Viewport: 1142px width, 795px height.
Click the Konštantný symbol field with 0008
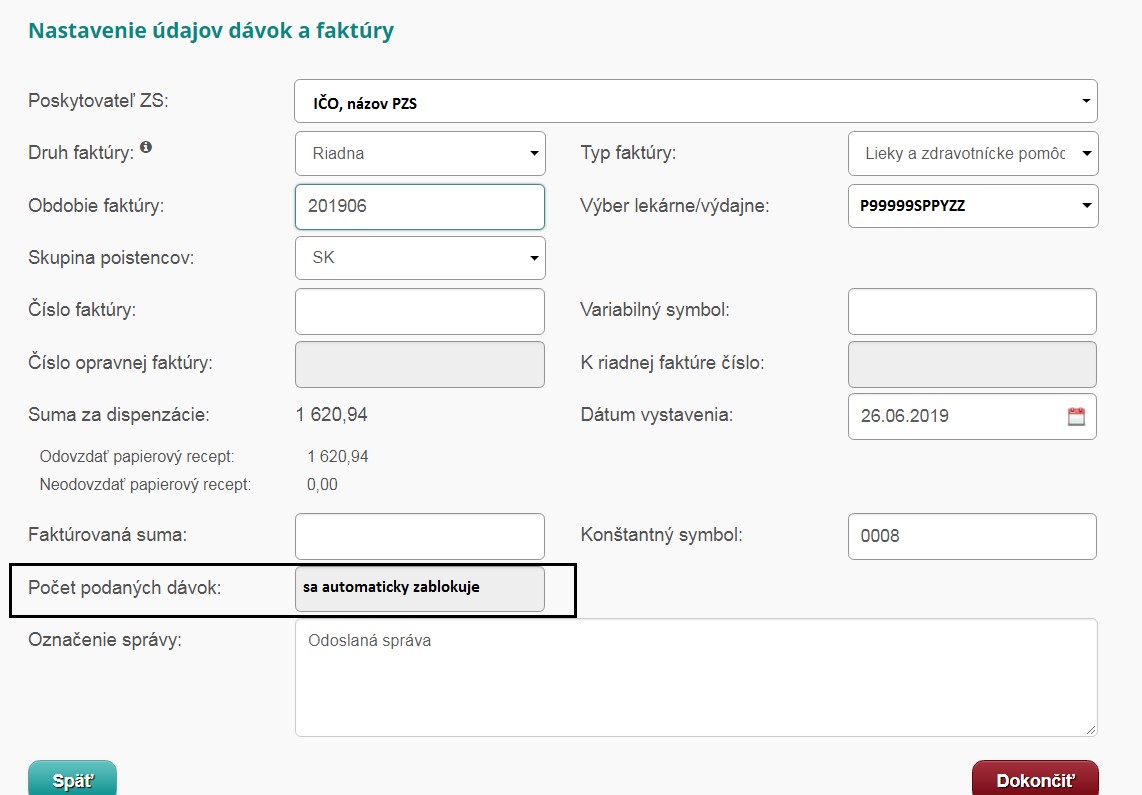pyautogui.click(x=972, y=536)
